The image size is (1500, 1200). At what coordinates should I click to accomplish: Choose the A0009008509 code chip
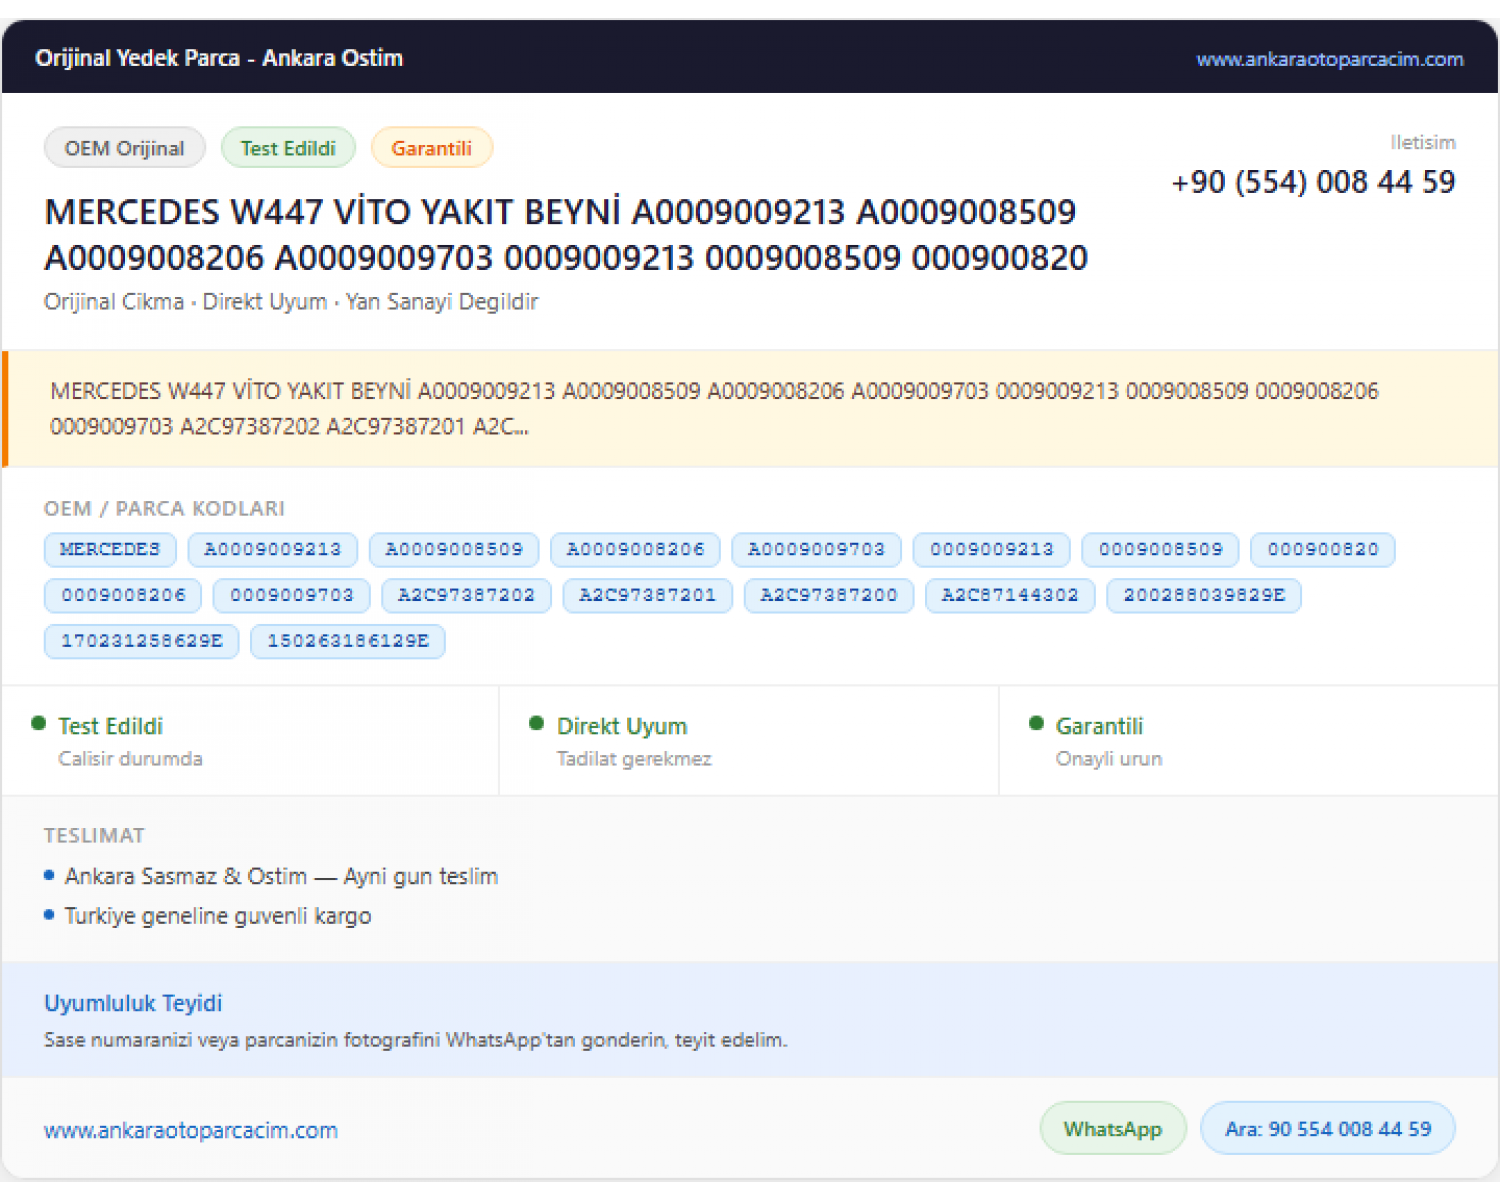tap(454, 549)
